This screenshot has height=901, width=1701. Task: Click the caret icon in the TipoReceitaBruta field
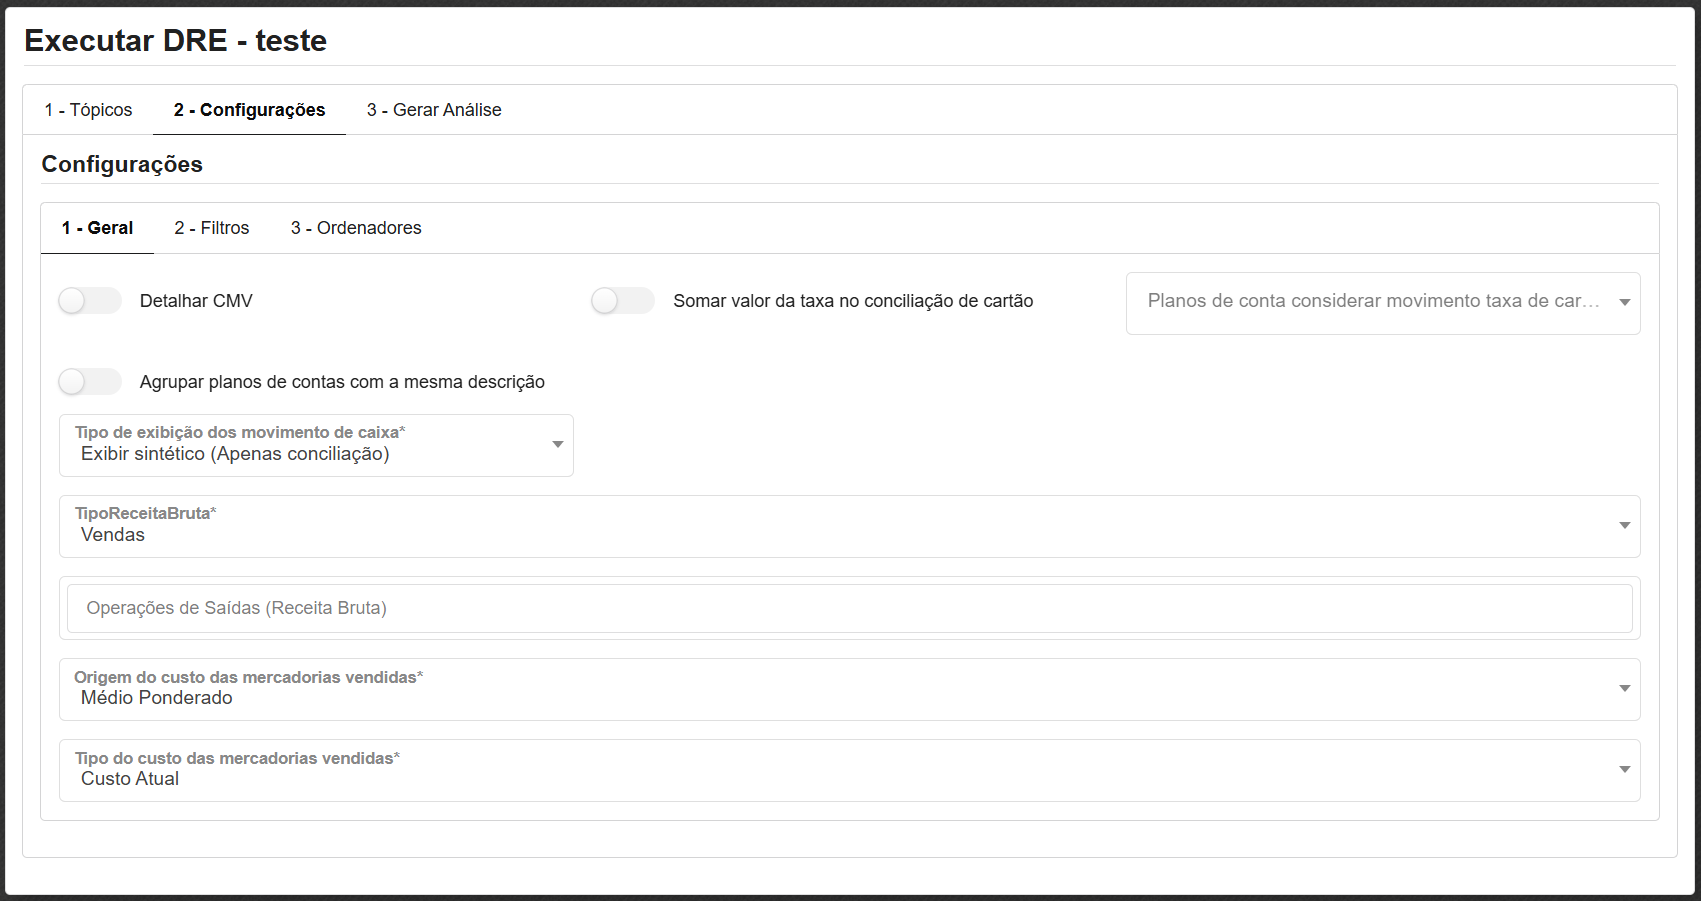(1624, 525)
